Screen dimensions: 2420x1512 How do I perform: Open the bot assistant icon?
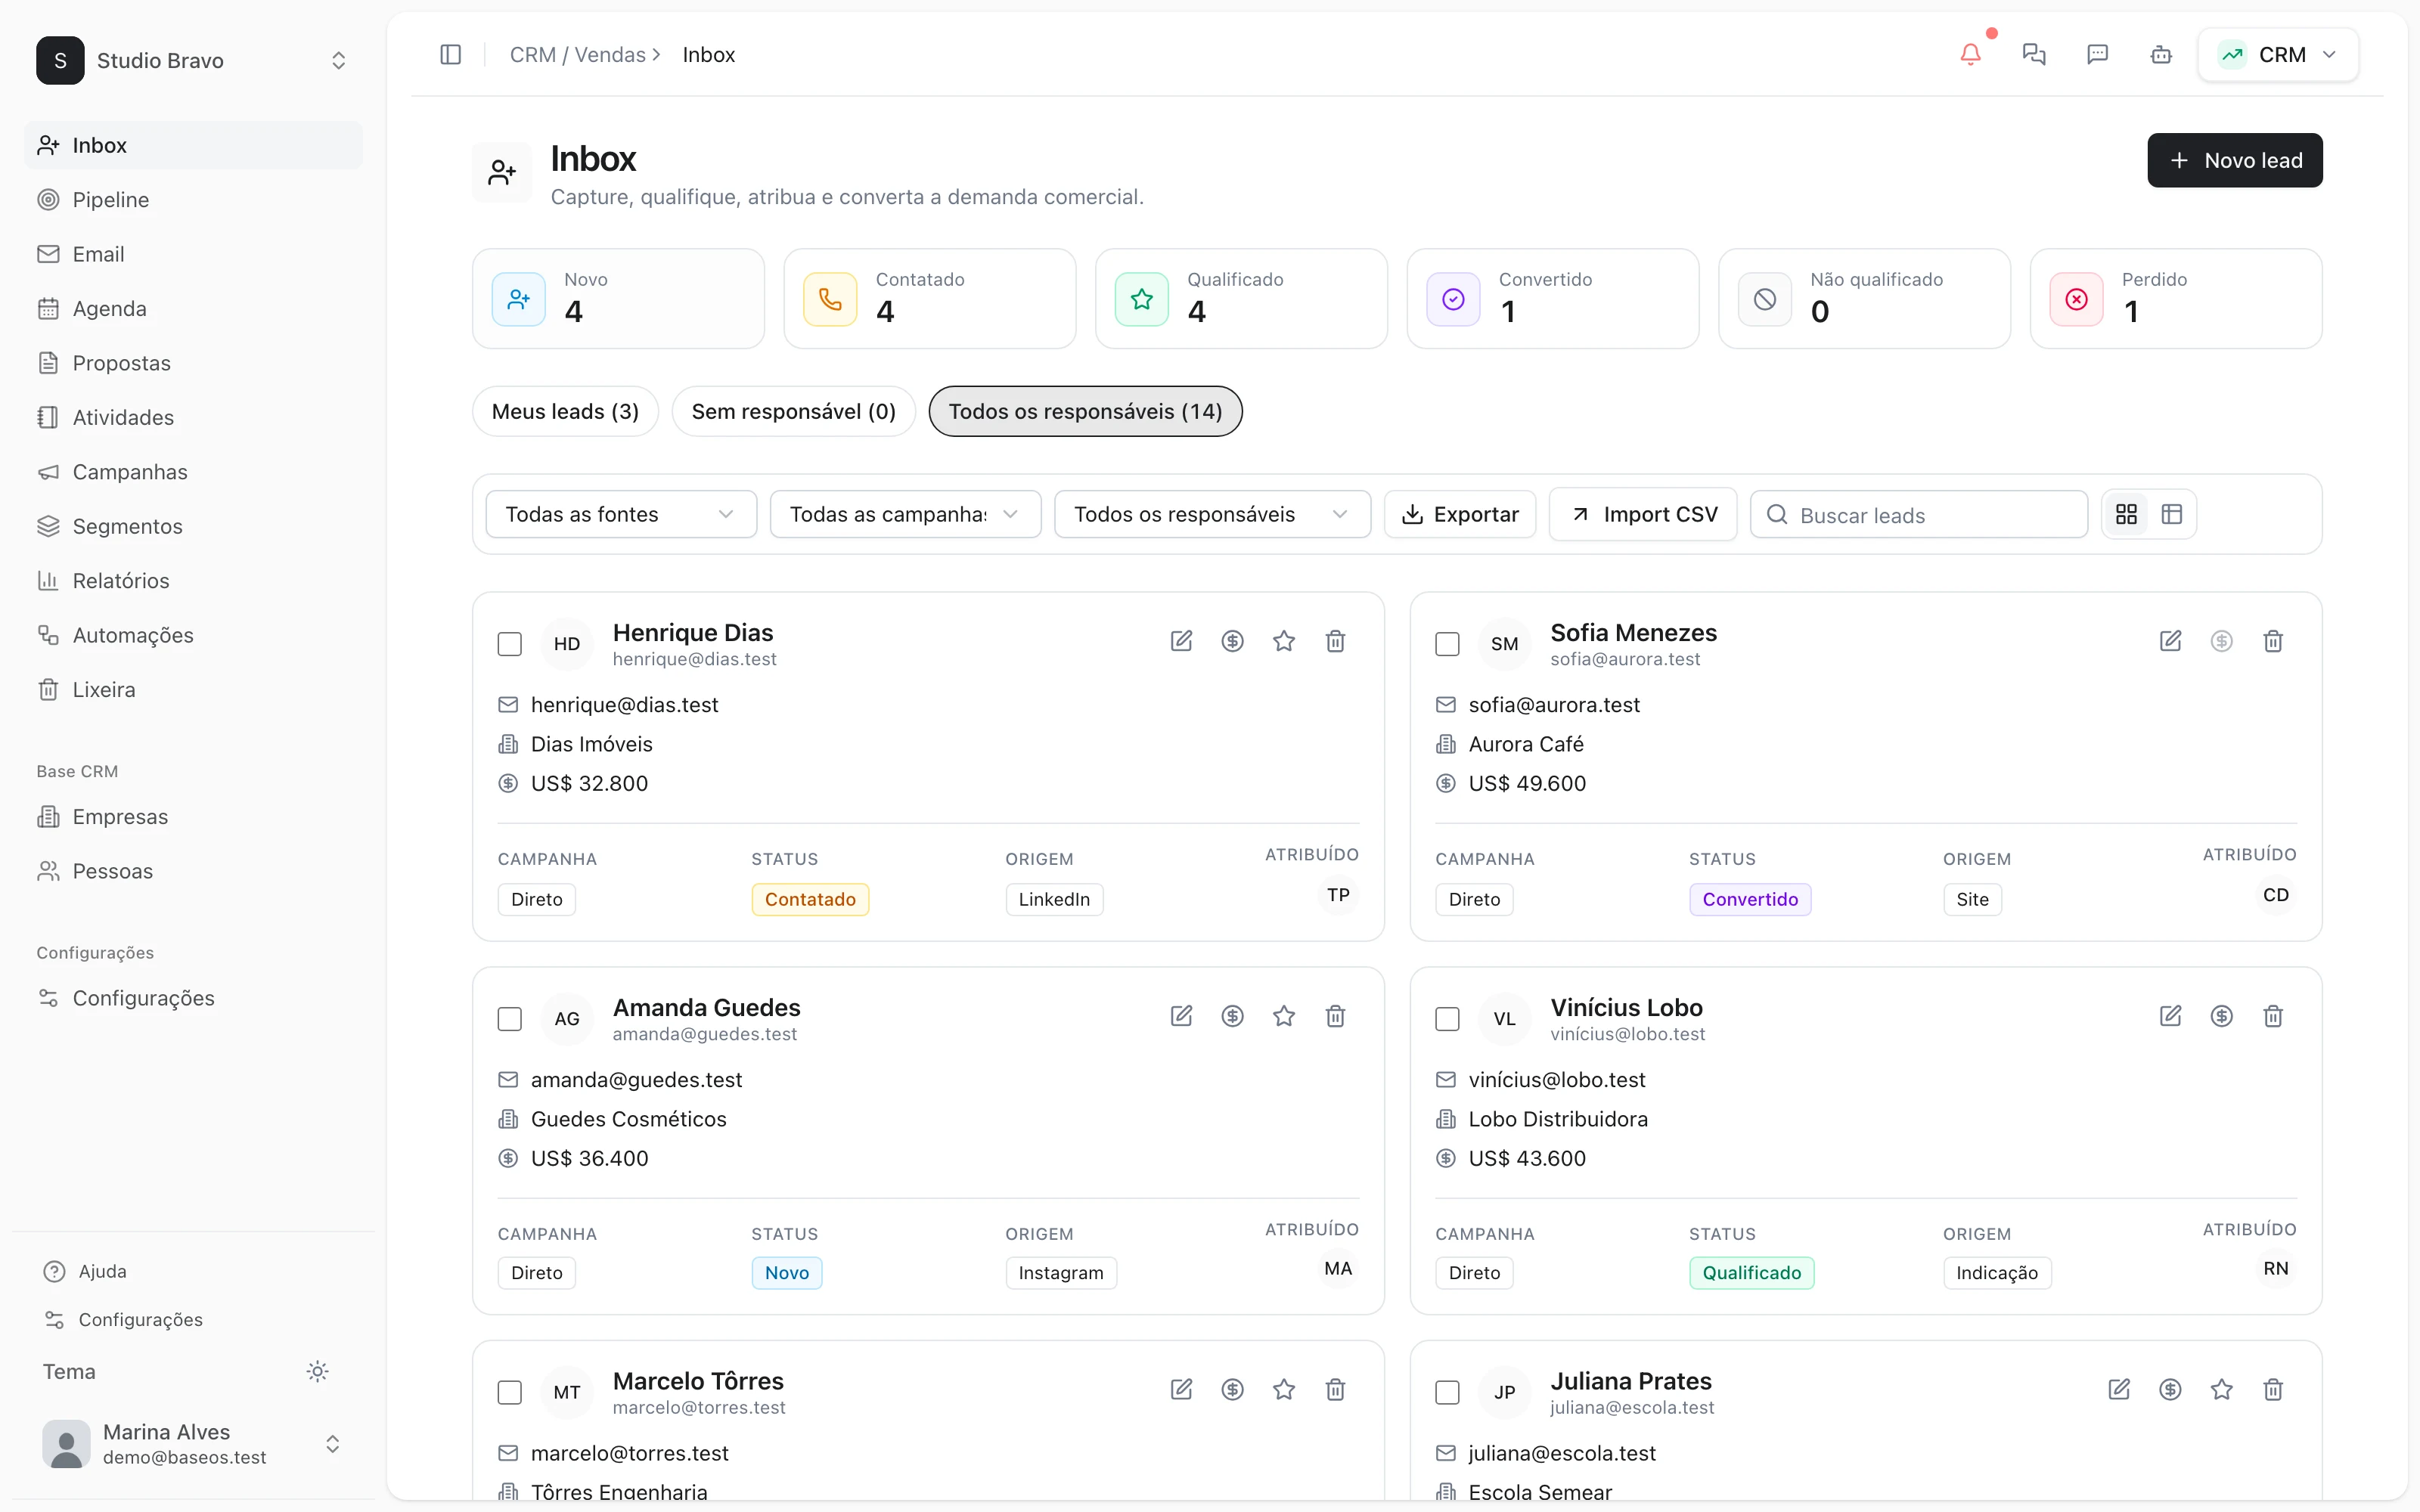coord(2161,55)
